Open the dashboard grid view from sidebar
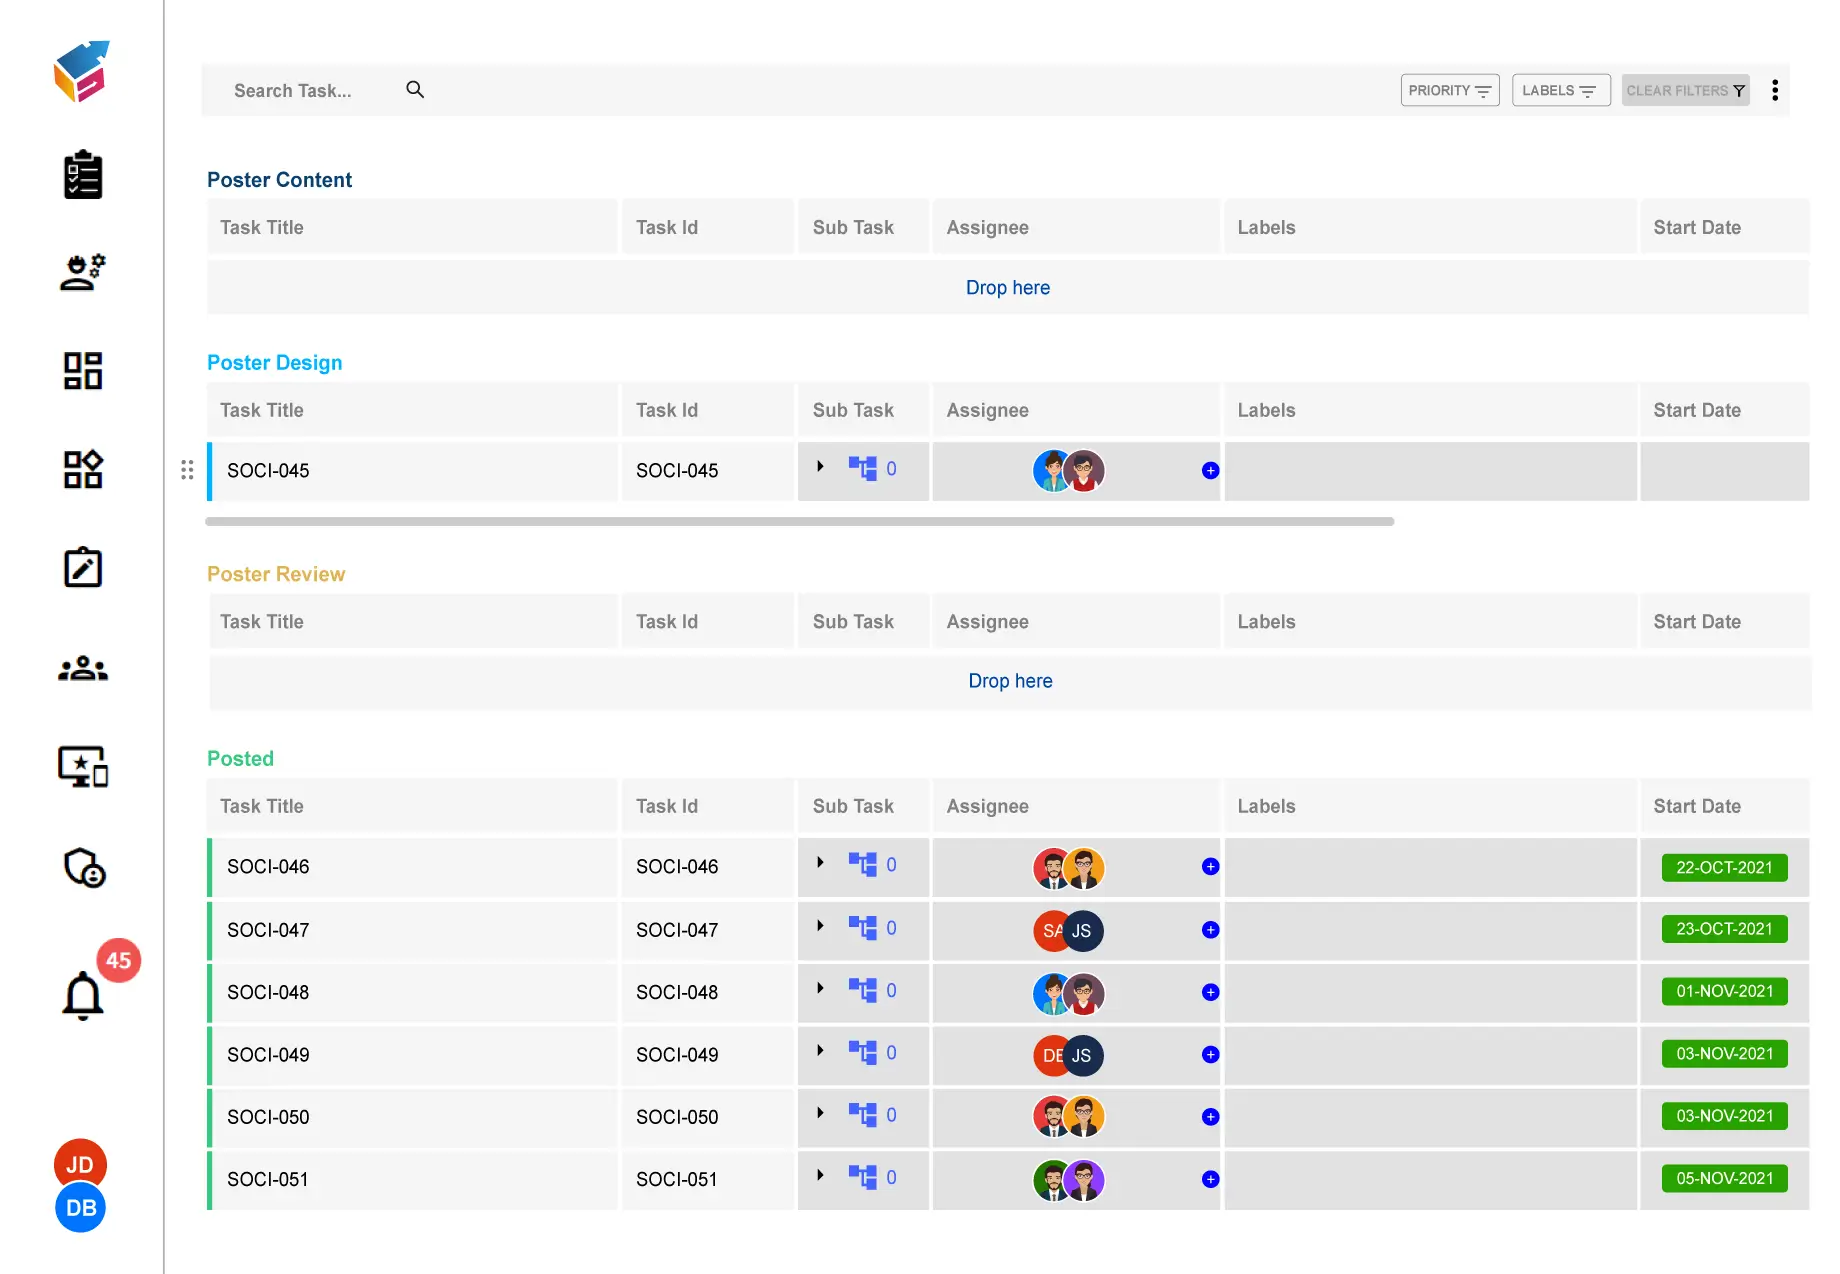The width and height of the screenshot is (1840, 1274). pos(82,370)
